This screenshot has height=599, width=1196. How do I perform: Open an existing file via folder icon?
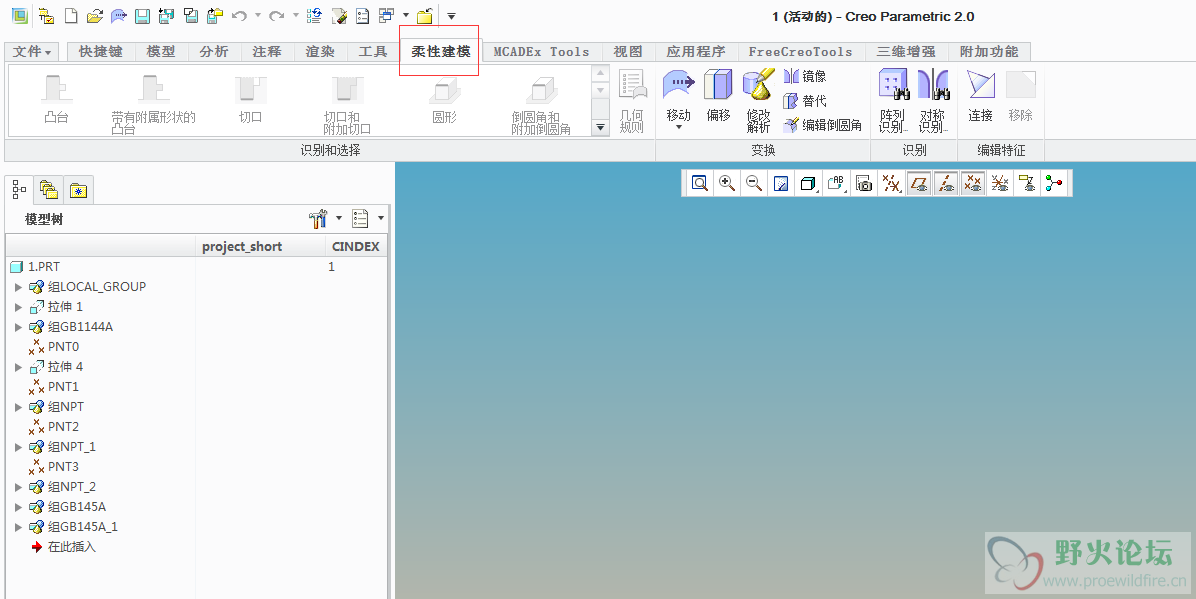(x=95, y=16)
